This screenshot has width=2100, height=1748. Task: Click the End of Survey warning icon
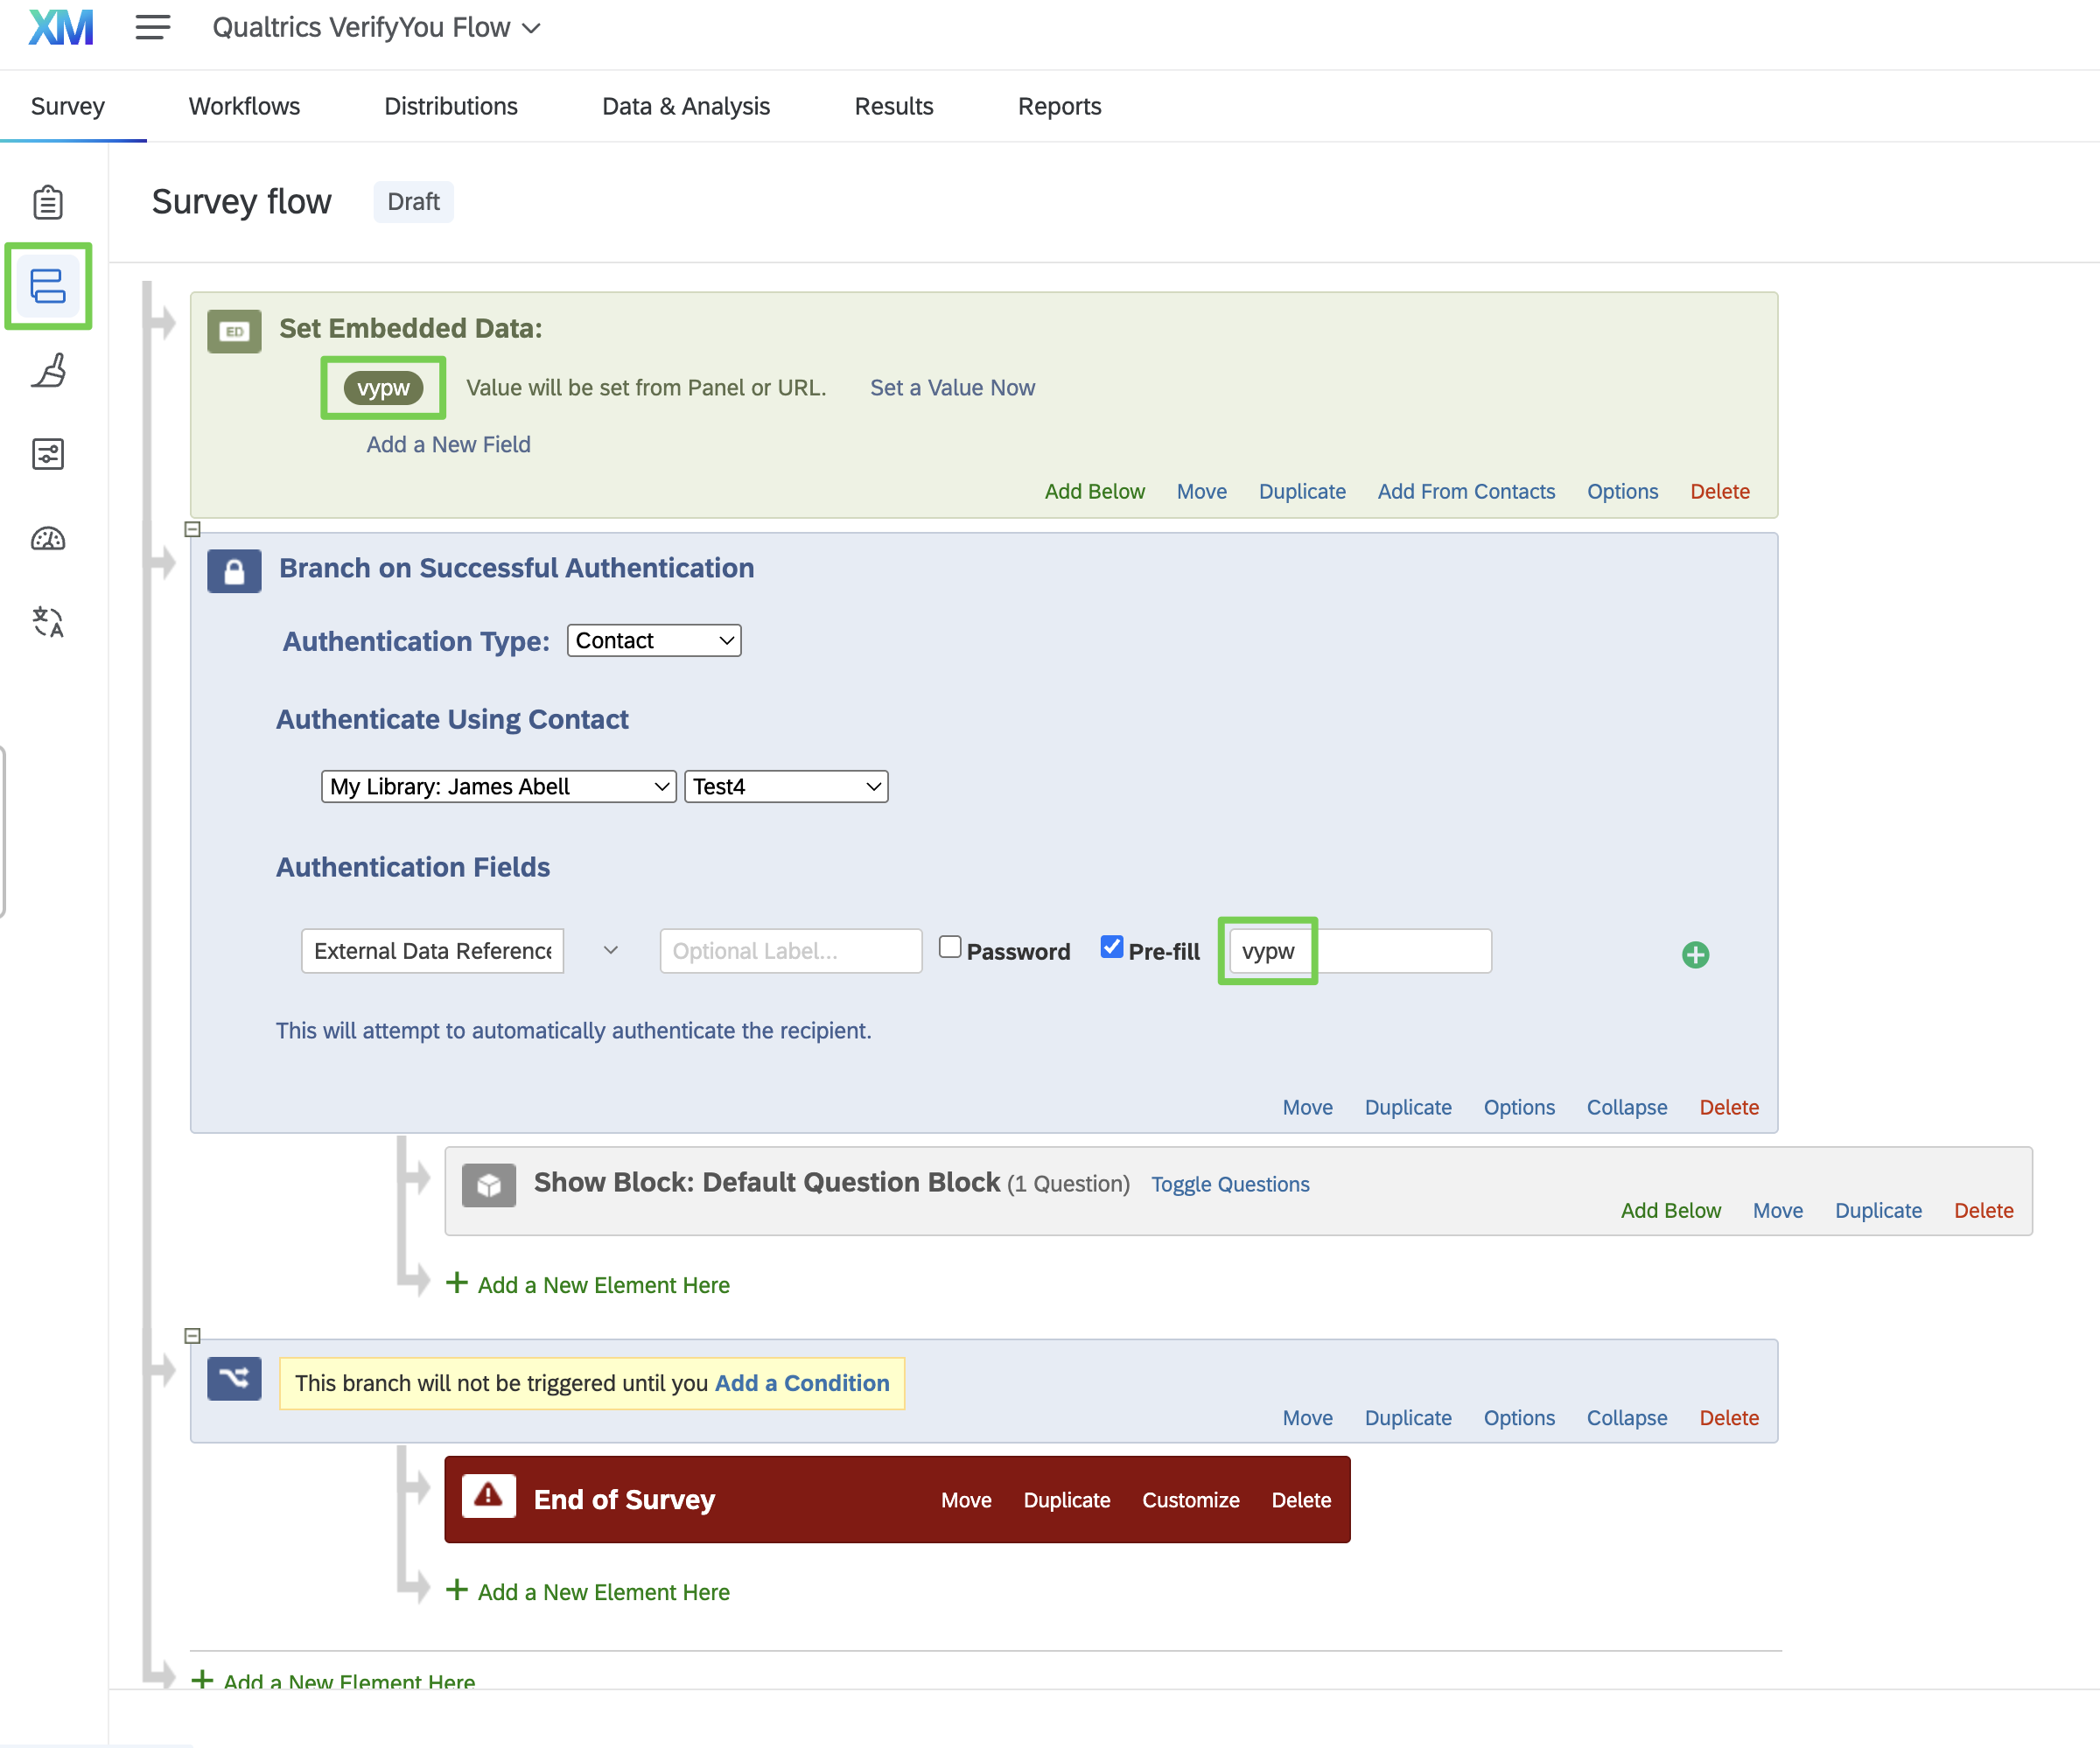489,1496
